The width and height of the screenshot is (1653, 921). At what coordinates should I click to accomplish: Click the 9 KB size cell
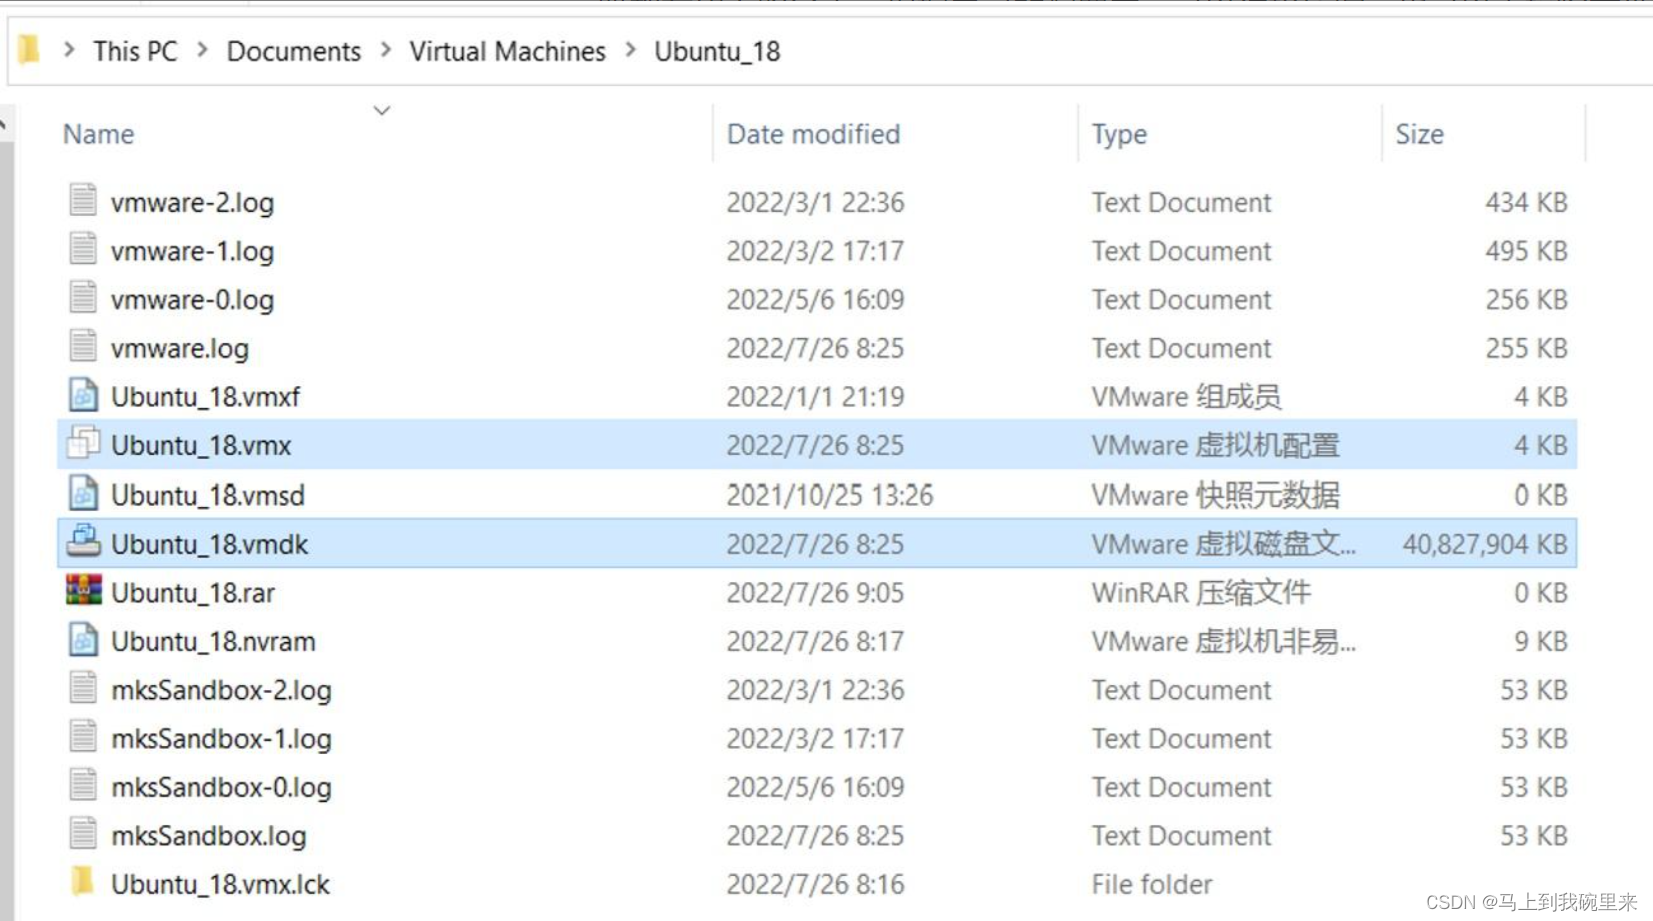[x=1541, y=641]
